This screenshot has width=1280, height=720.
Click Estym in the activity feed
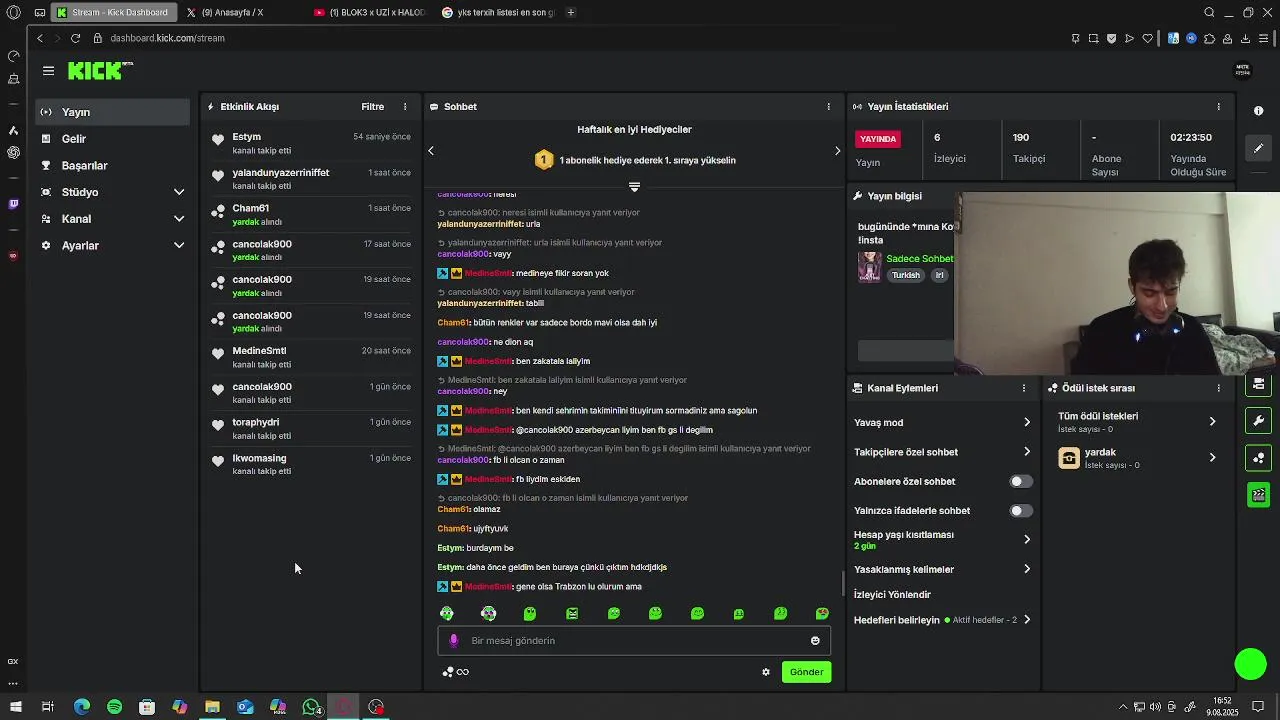tap(246, 137)
